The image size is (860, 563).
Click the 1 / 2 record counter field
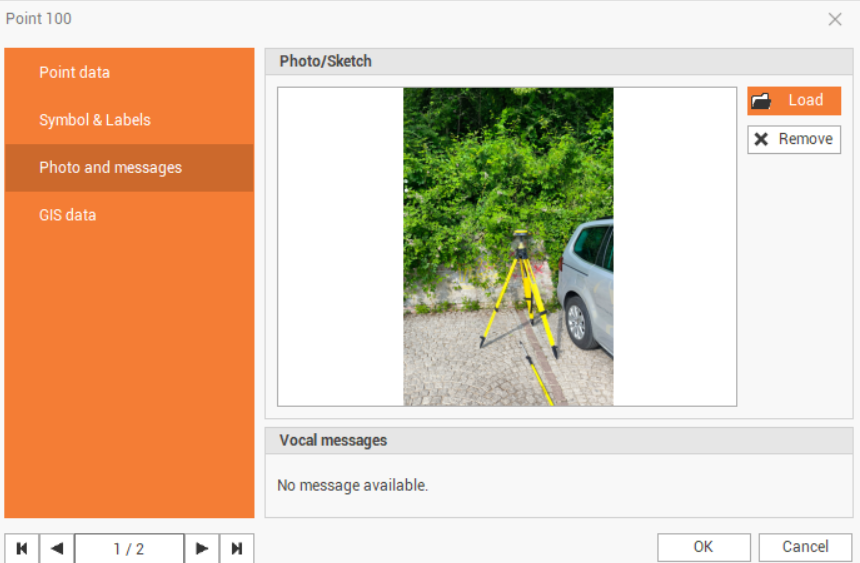pyautogui.click(x=129, y=548)
